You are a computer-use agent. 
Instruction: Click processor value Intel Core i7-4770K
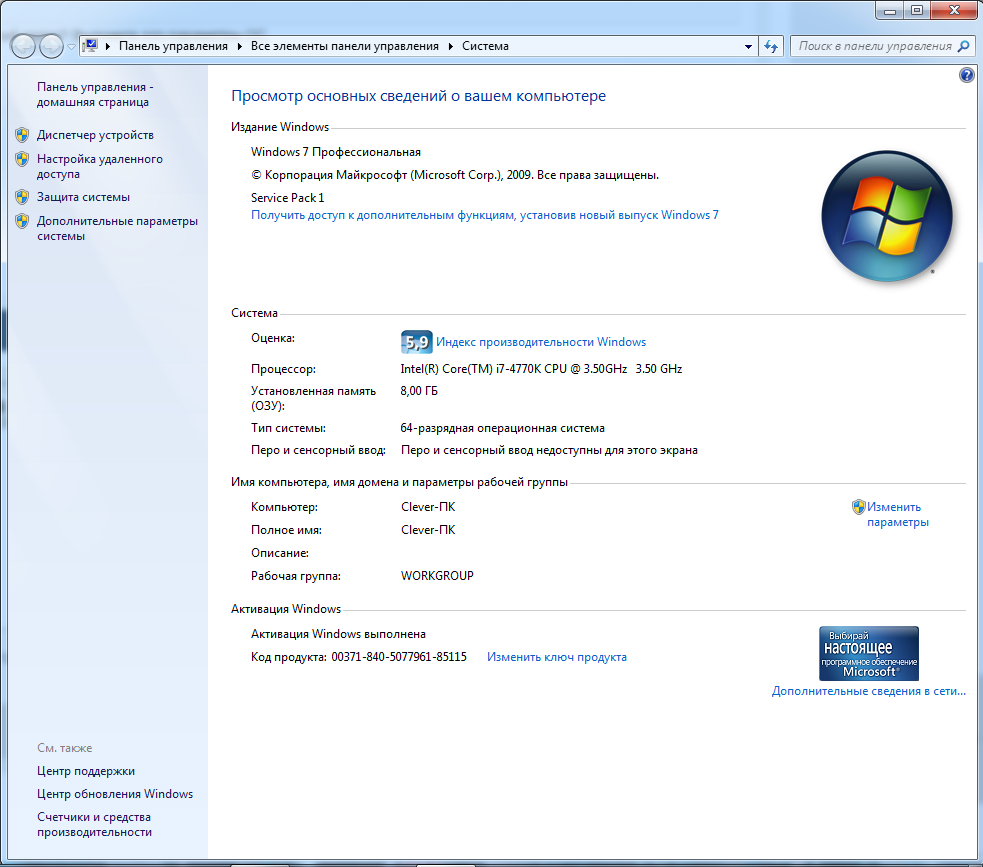(541, 369)
